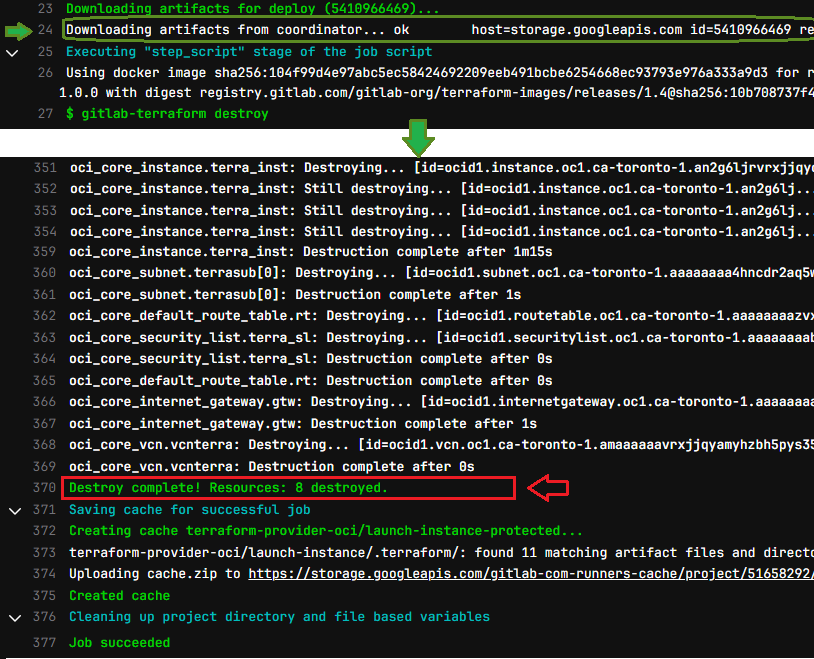Select "security_list.terra_sl: Destroying..." log line
Image resolution: width=814 pixels, height=659 pixels.
(442, 338)
